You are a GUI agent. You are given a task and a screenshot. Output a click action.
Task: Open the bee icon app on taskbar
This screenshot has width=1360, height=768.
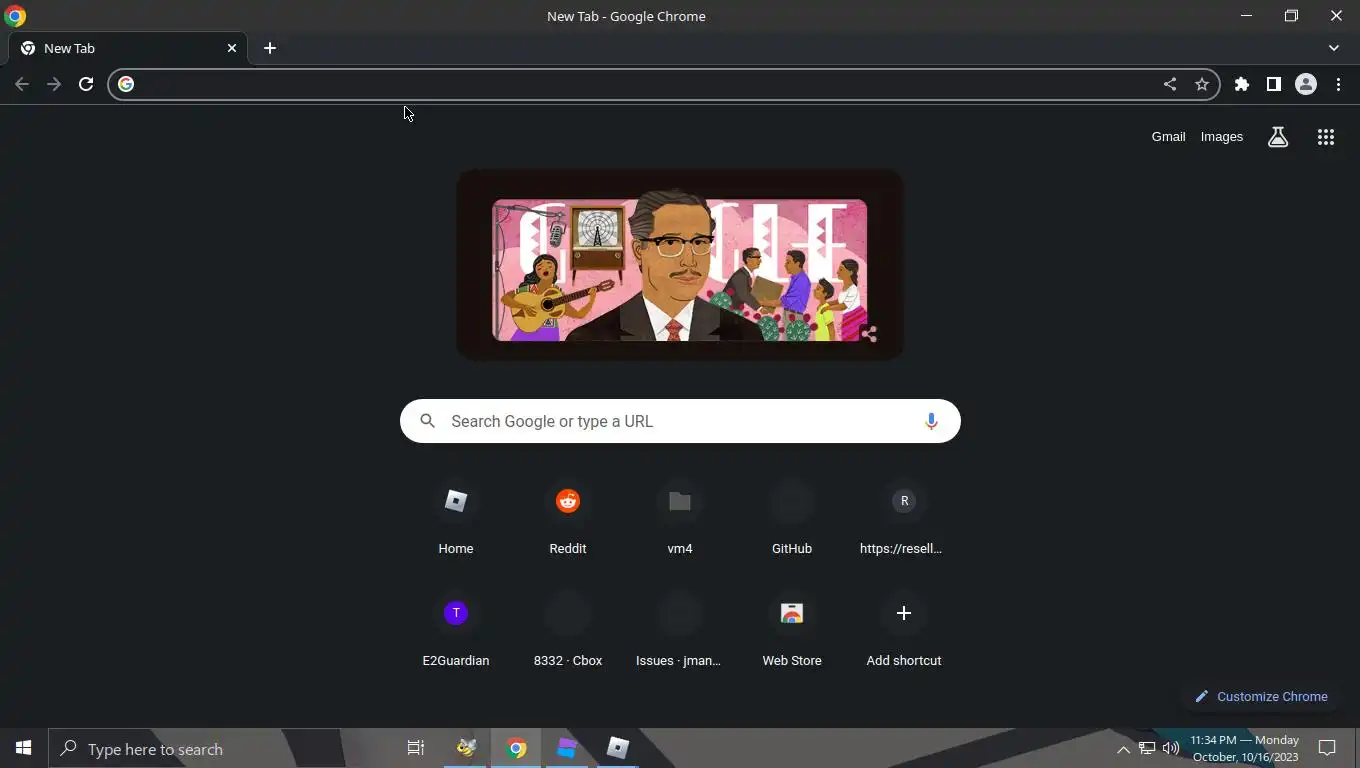[x=466, y=748]
